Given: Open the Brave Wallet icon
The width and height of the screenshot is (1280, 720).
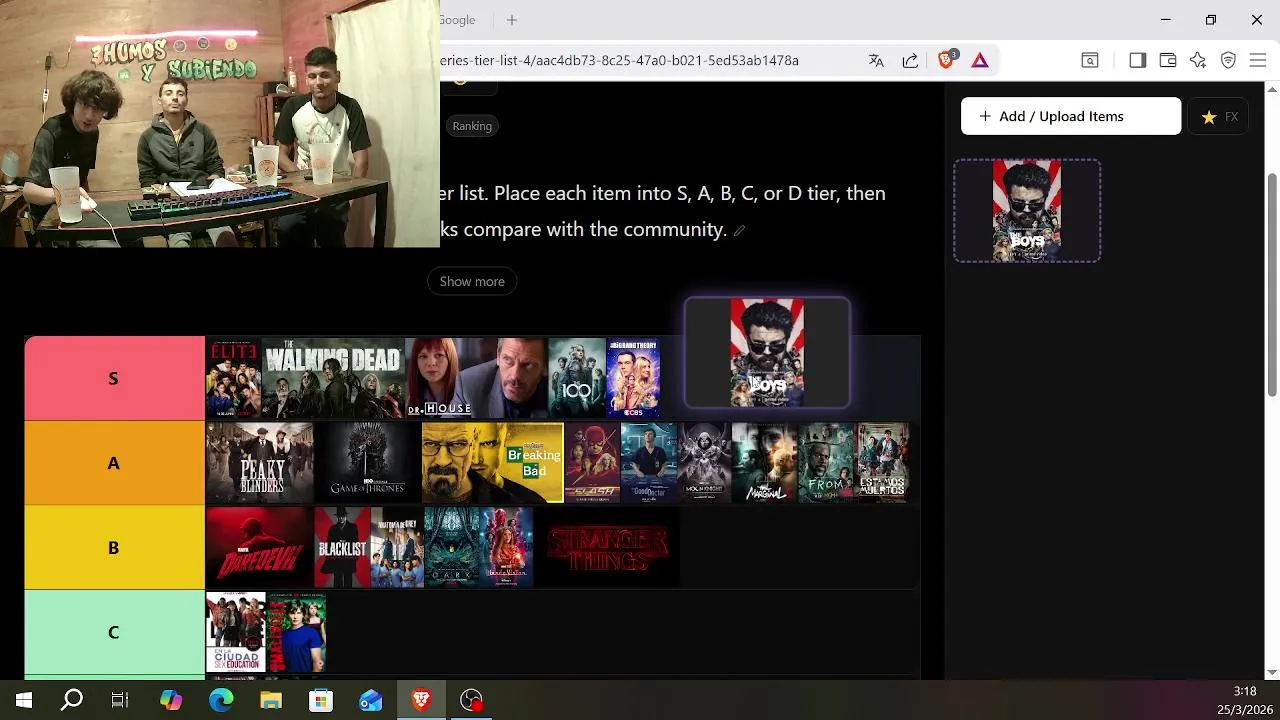Looking at the screenshot, I should pyautogui.click(x=1167, y=60).
